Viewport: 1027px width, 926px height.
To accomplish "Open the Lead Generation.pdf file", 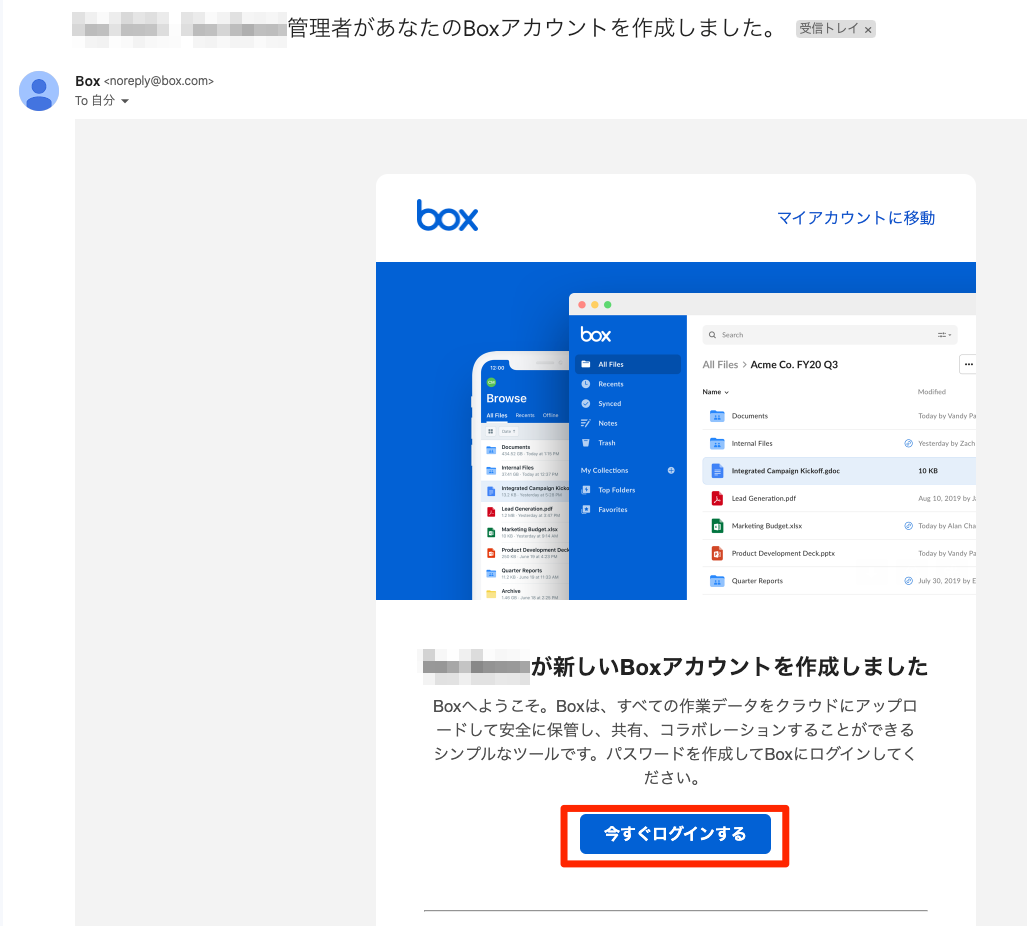I will [839, 498].
